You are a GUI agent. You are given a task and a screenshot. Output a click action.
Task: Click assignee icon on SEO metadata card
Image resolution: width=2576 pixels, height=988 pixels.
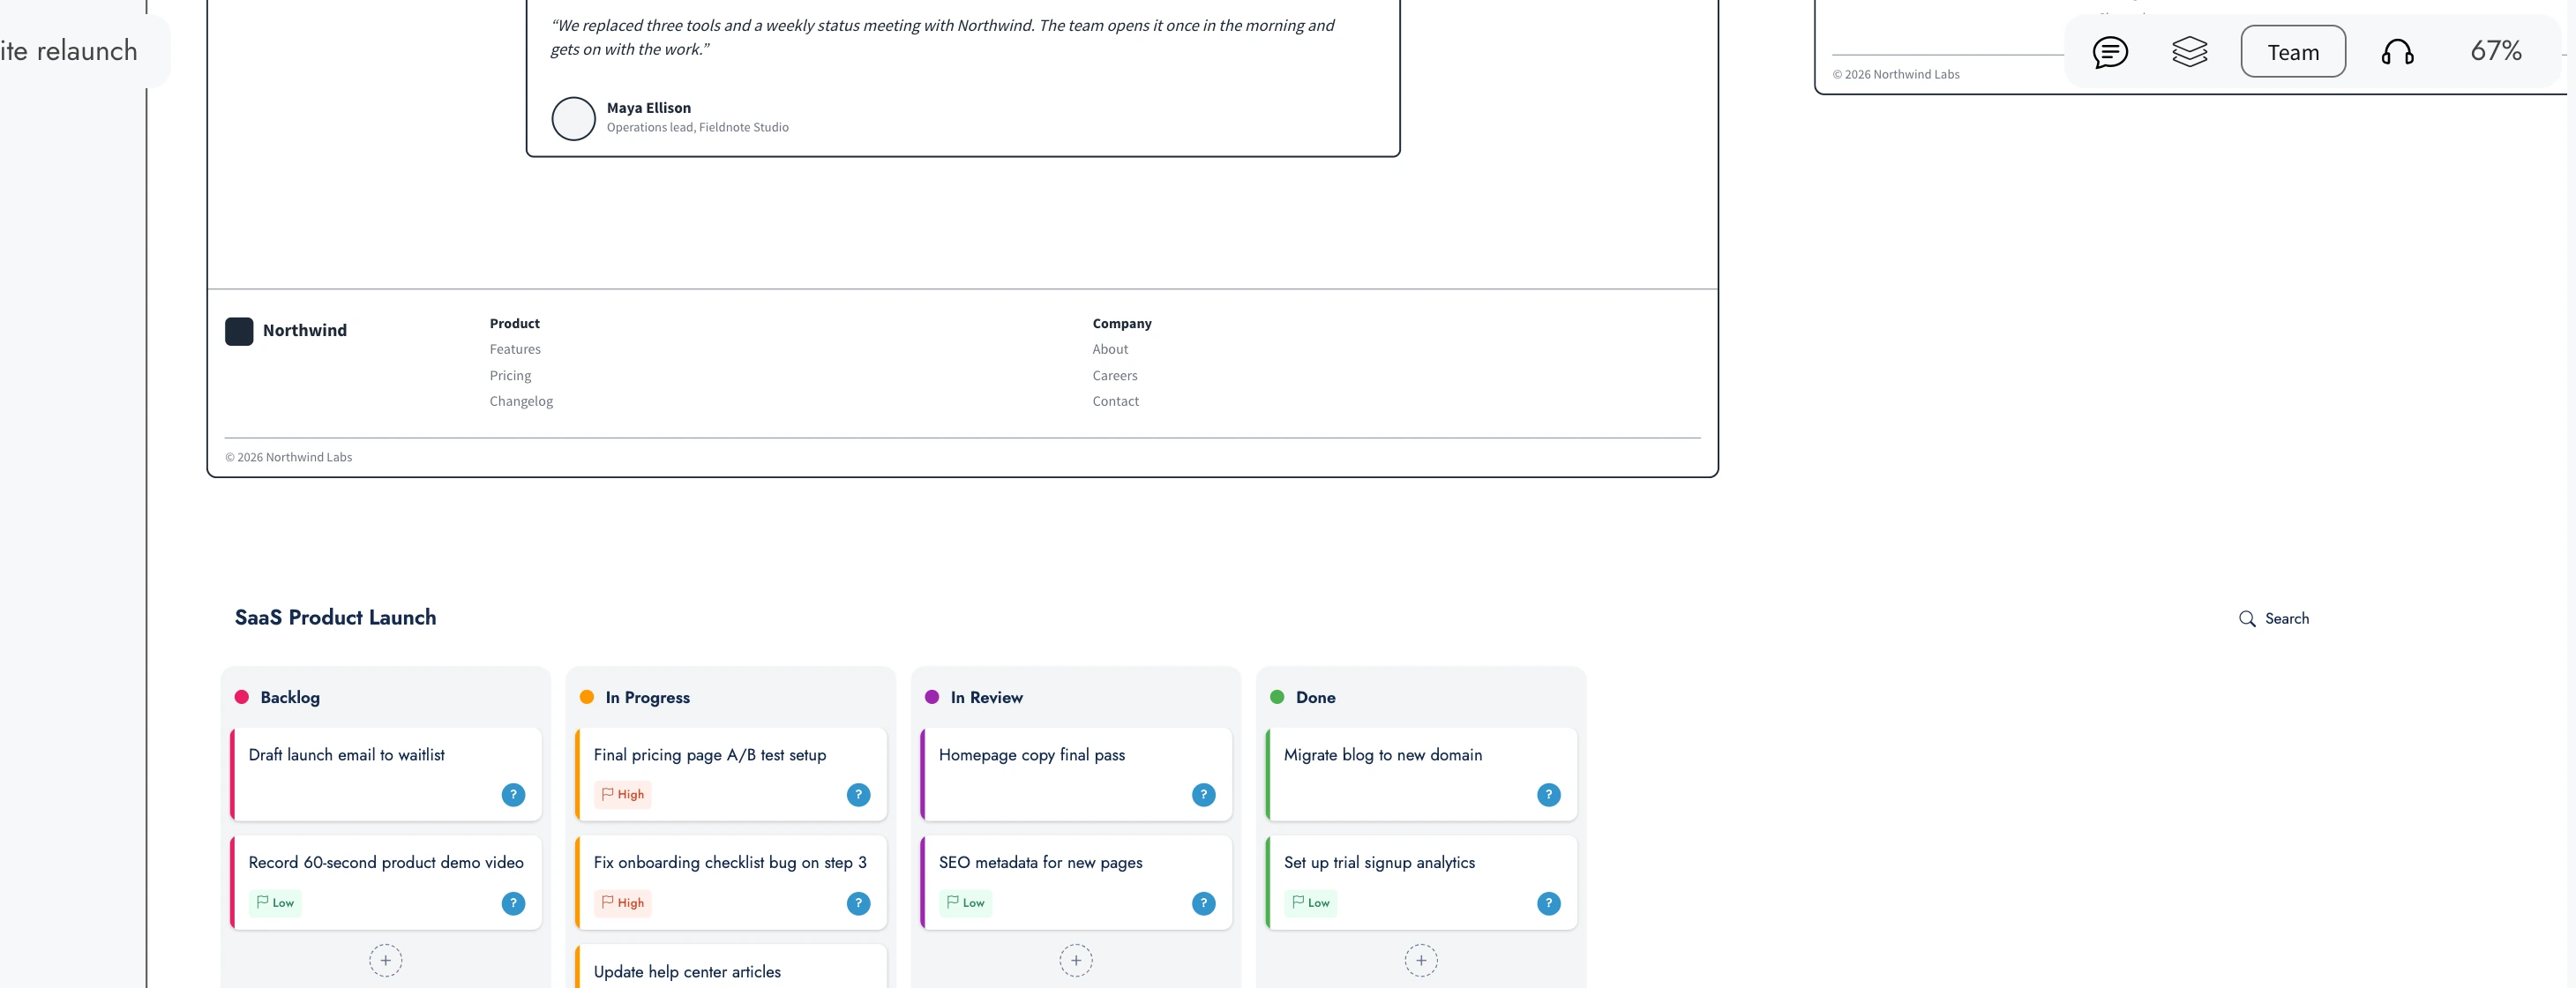click(x=1203, y=903)
